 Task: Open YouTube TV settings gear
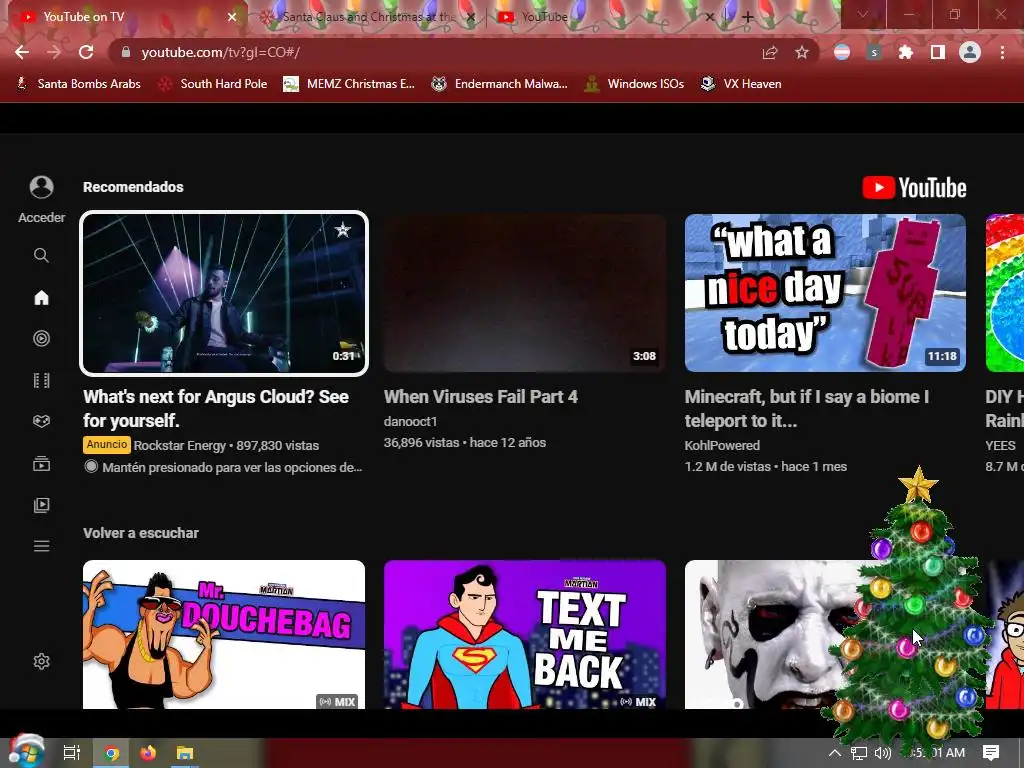click(41, 661)
